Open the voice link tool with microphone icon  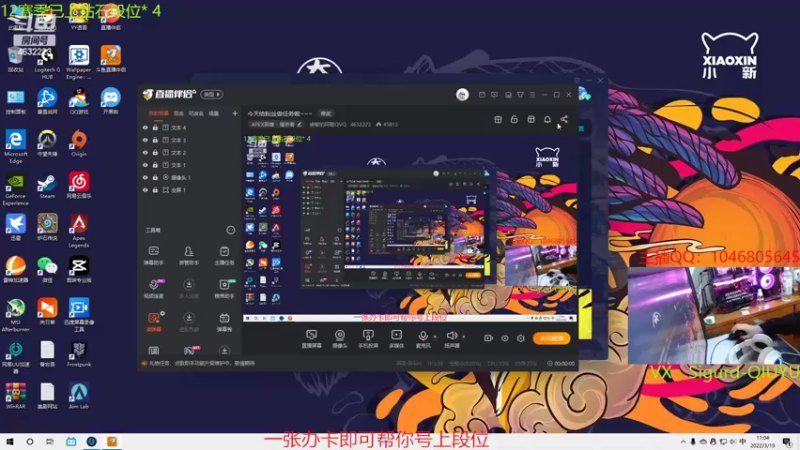click(154, 289)
